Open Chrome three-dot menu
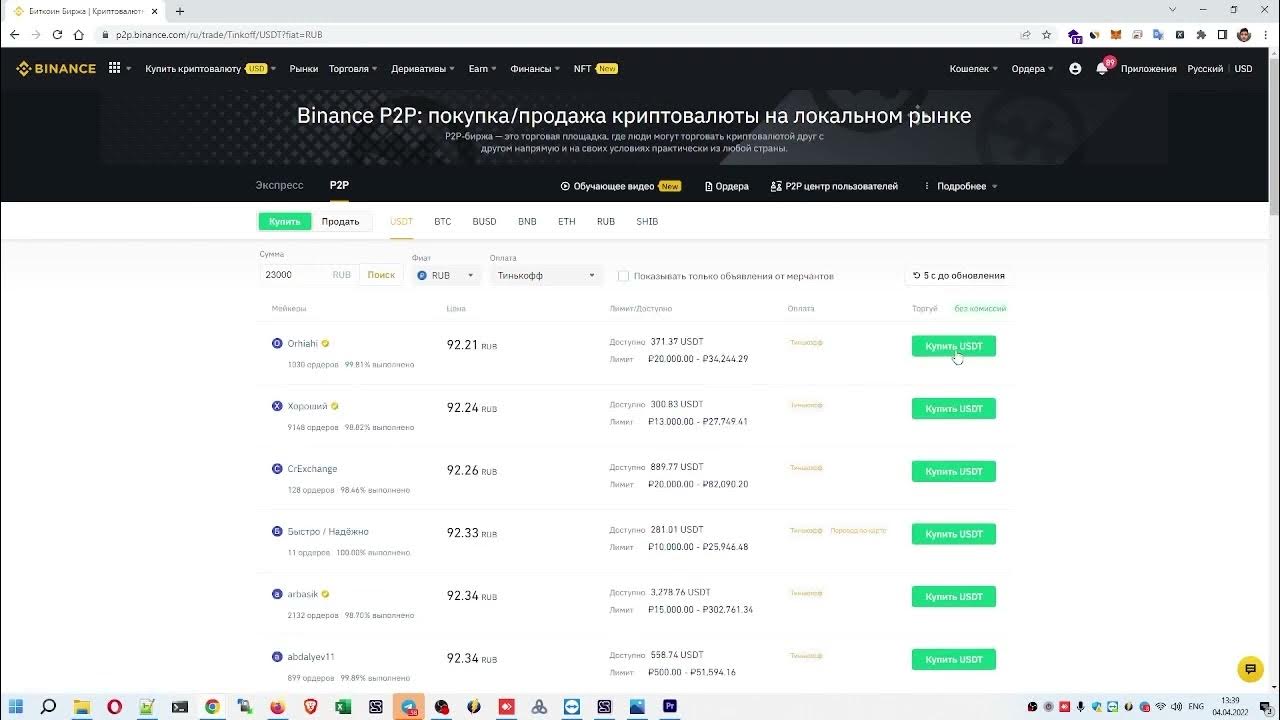 click(x=1264, y=34)
